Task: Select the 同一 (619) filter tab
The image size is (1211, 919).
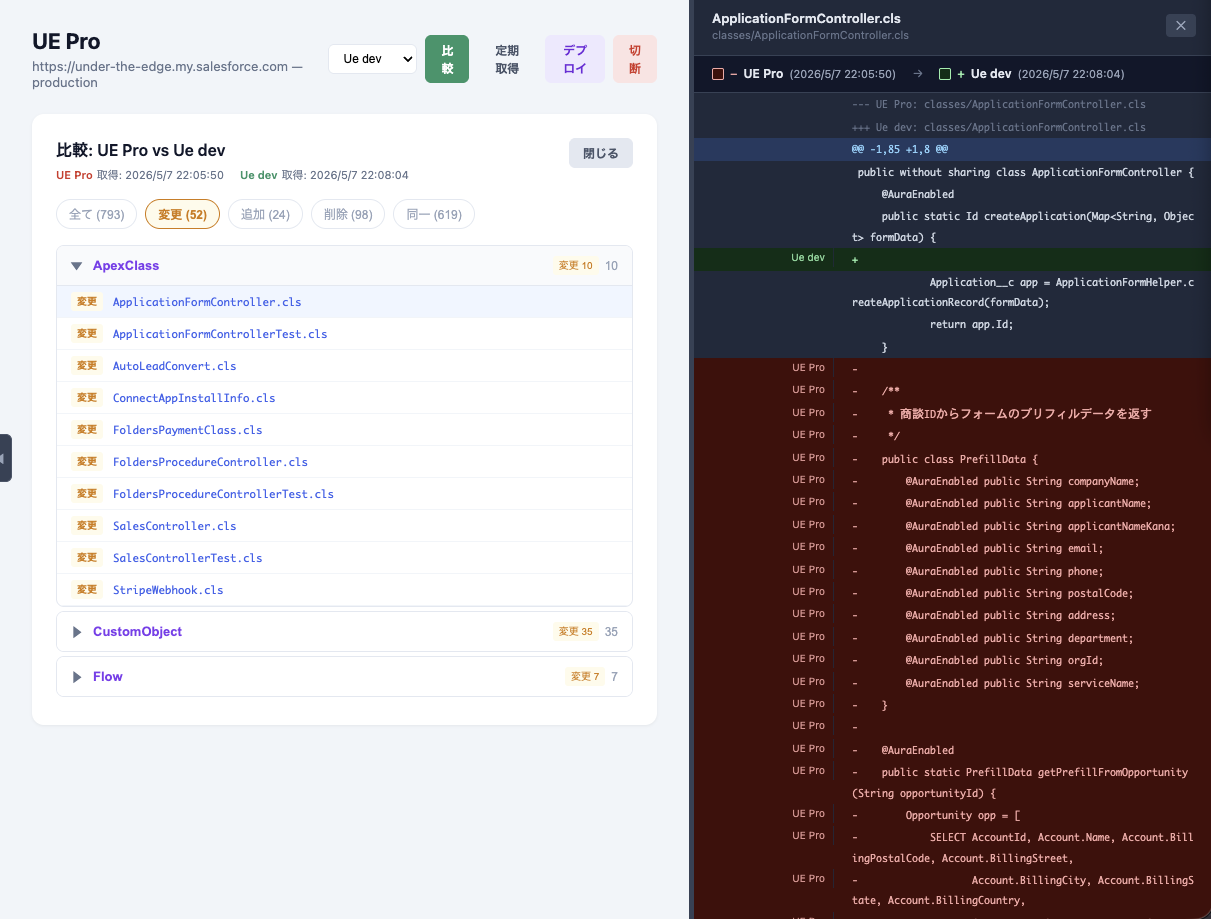Action: [434, 214]
